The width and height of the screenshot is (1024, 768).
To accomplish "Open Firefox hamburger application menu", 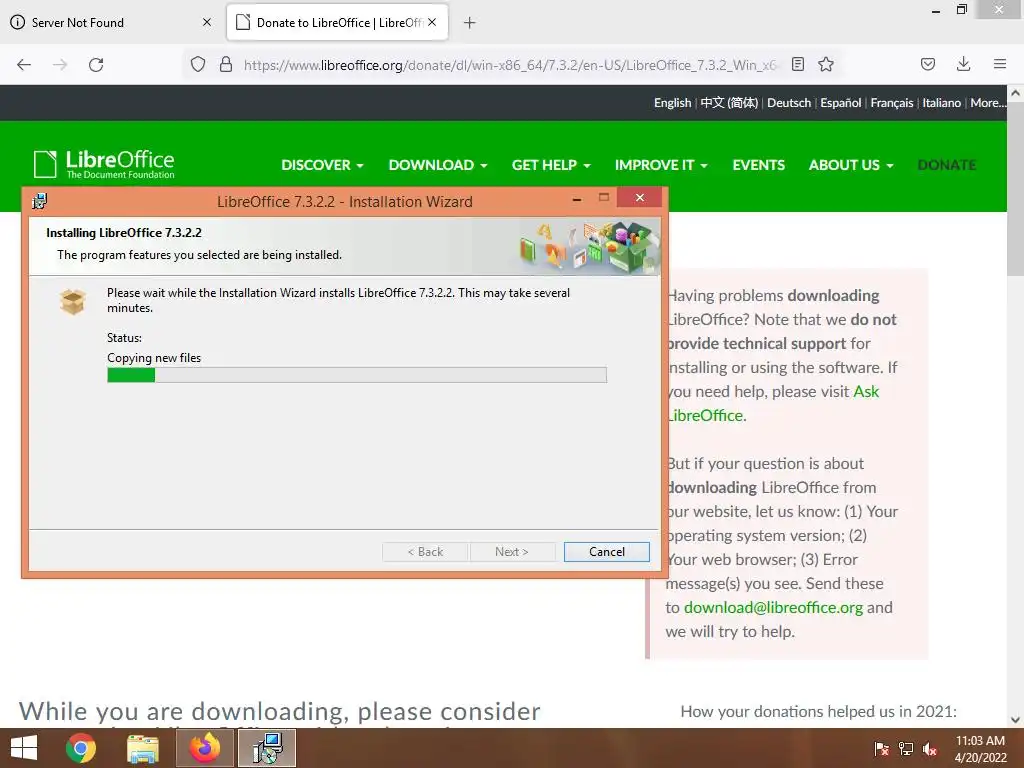I will pos(999,64).
